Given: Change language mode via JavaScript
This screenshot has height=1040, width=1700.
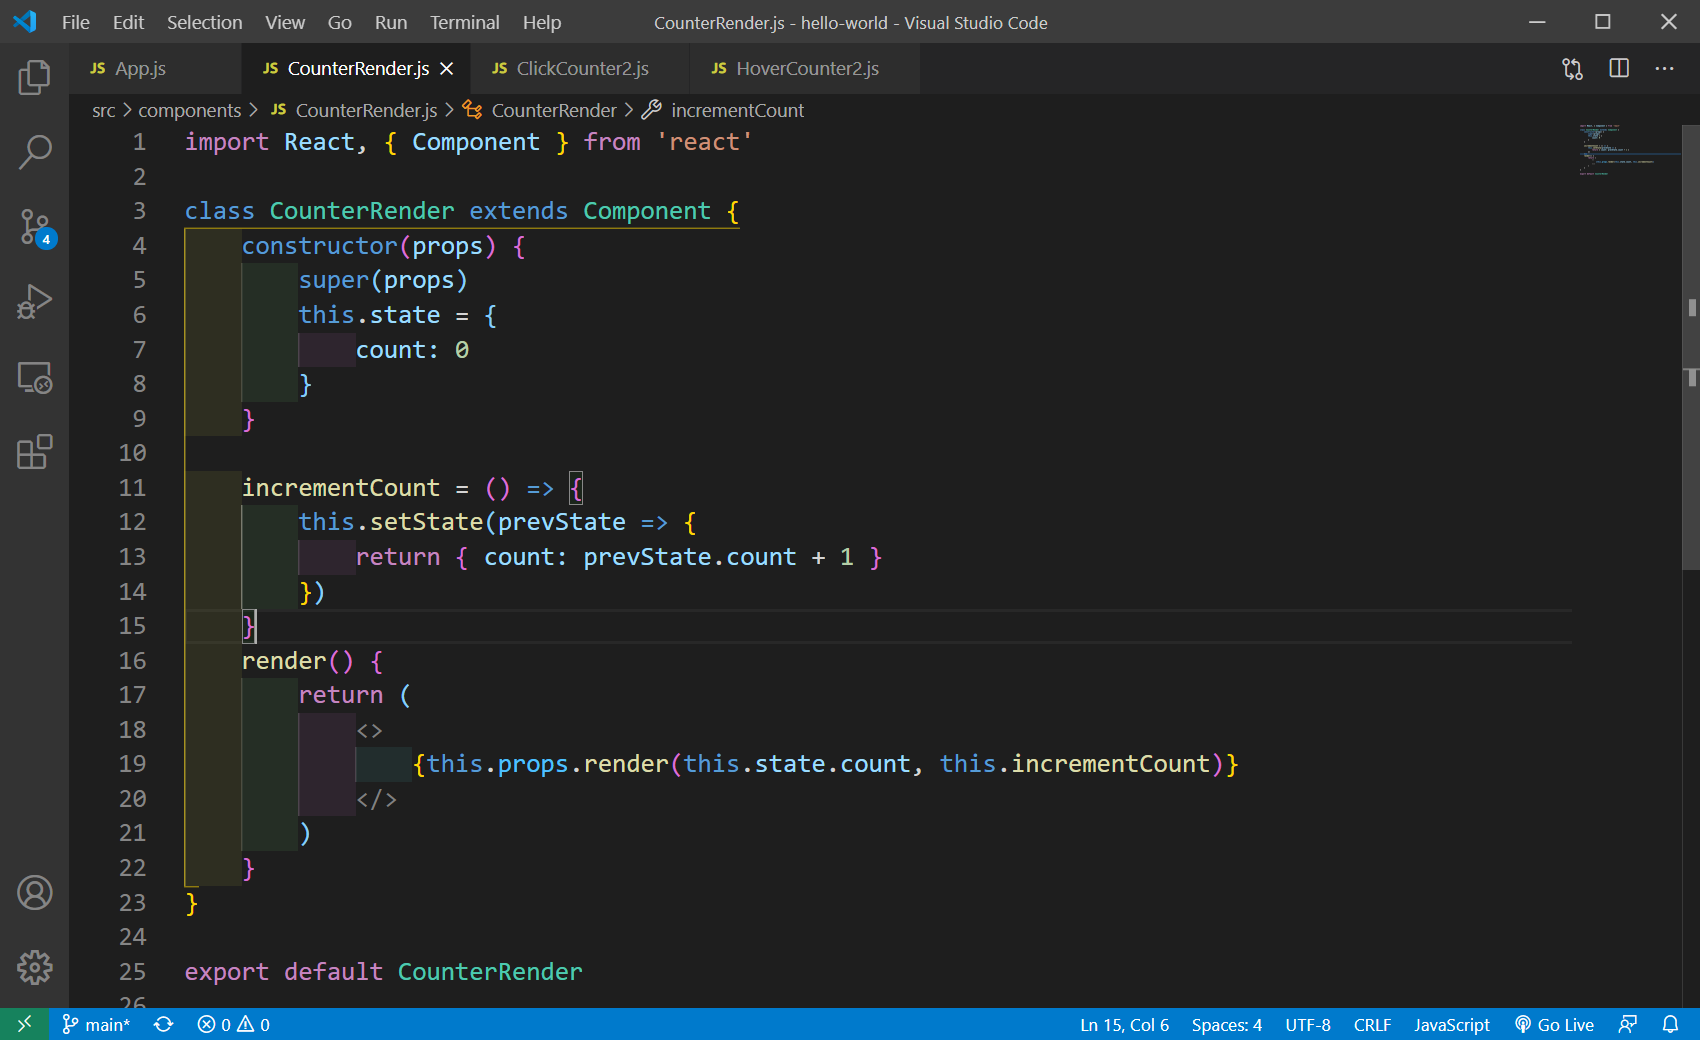Looking at the screenshot, I should pyautogui.click(x=1451, y=1024).
